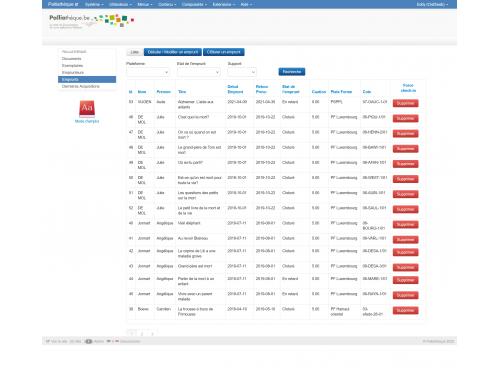The image size is (500, 370).
Task: Switch to the Liste tab button
Action: point(134,52)
